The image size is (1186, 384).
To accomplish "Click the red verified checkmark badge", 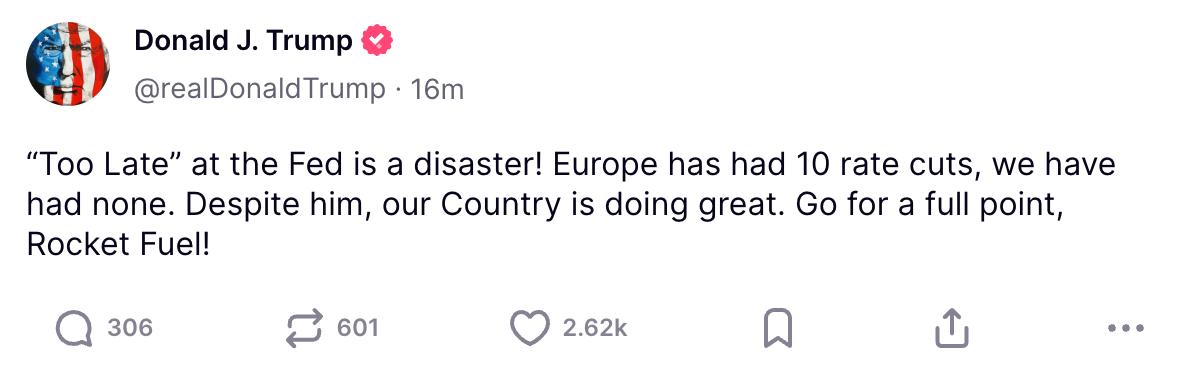I will pos(377,42).
